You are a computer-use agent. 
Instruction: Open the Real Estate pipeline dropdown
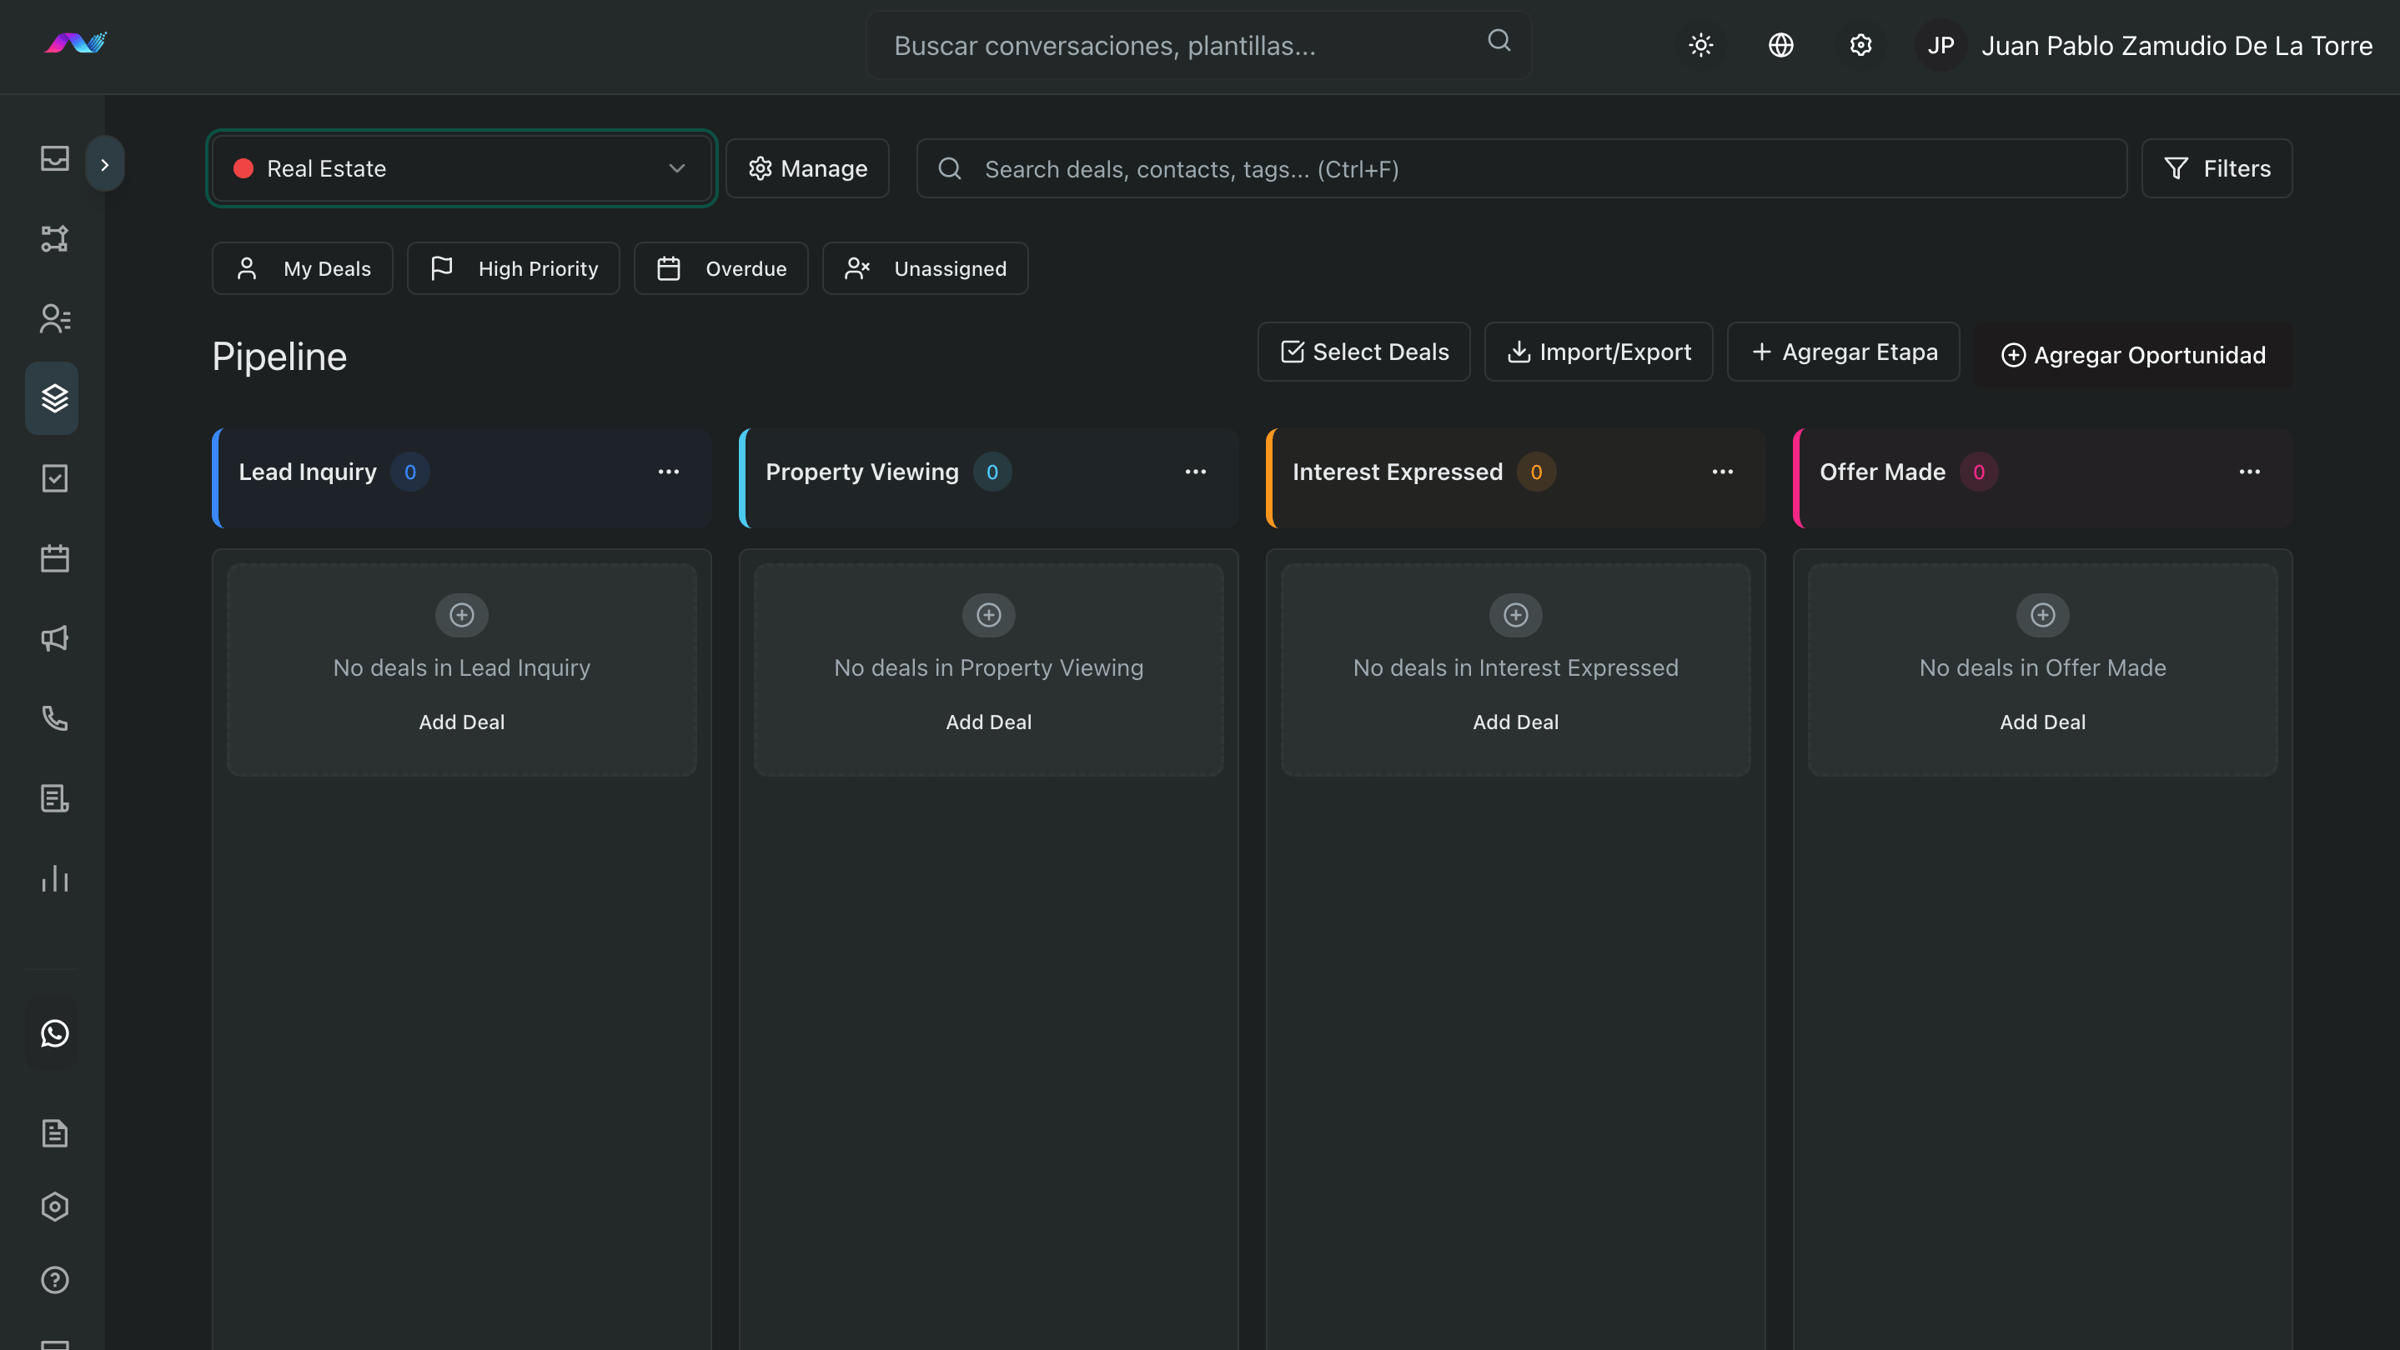[461, 168]
